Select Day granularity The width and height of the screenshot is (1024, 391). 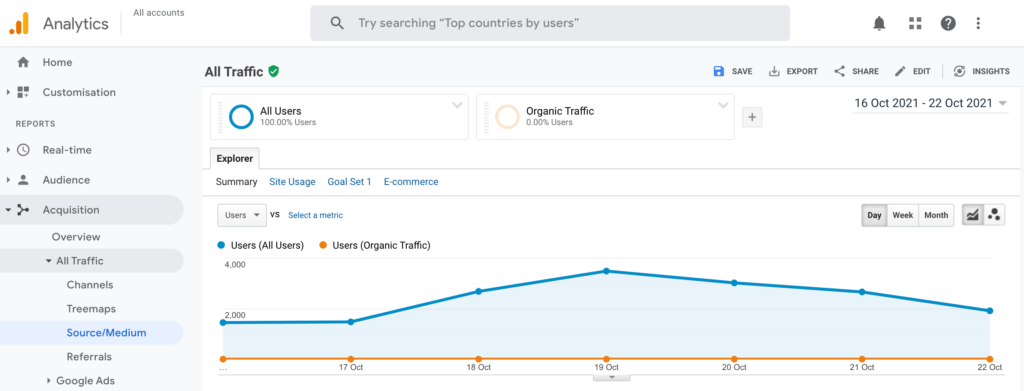point(874,215)
